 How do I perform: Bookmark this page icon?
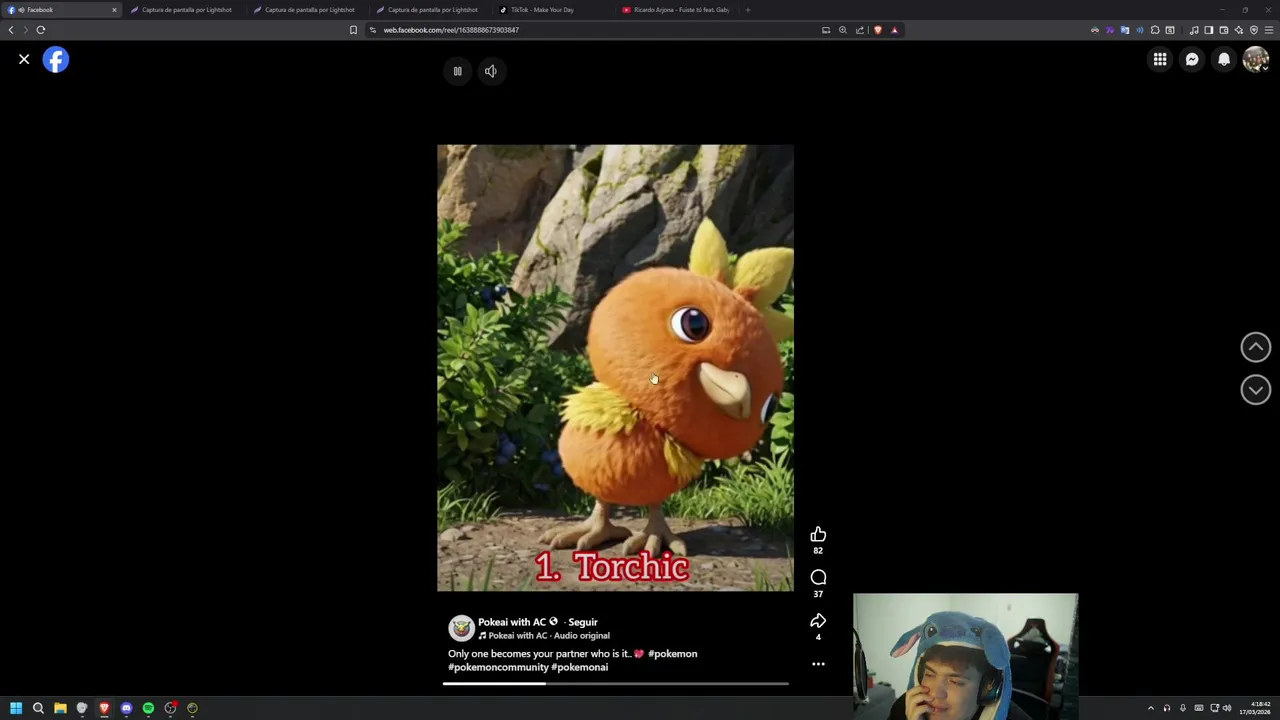(353, 30)
